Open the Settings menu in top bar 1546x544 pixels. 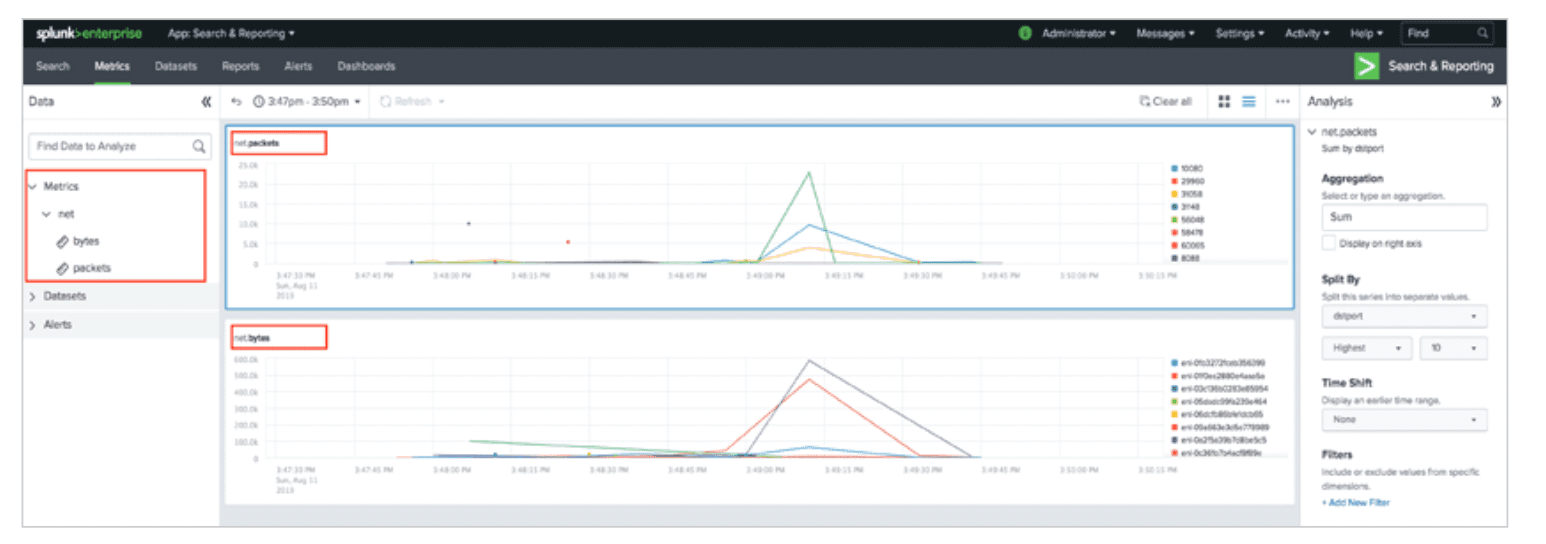pos(1240,33)
